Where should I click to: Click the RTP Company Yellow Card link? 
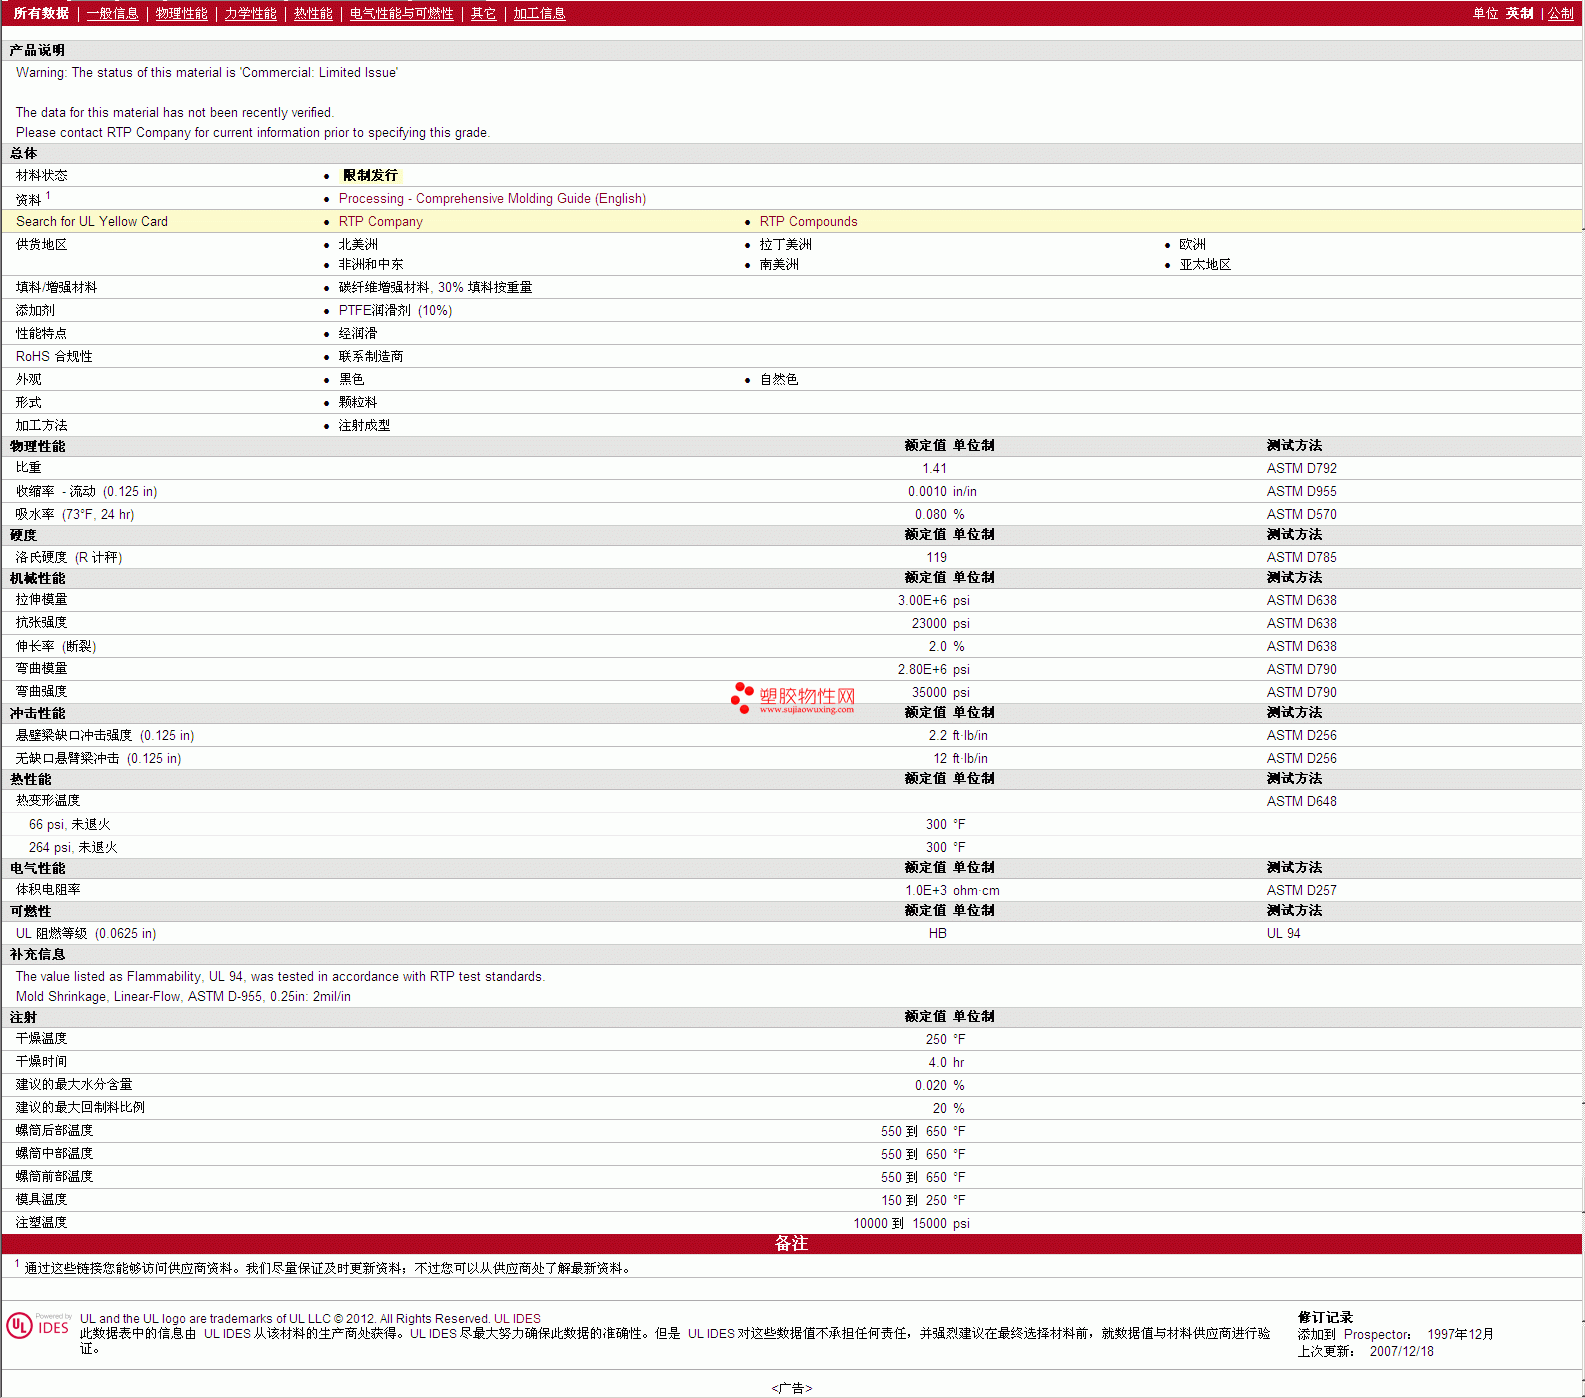(x=380, y=222)
